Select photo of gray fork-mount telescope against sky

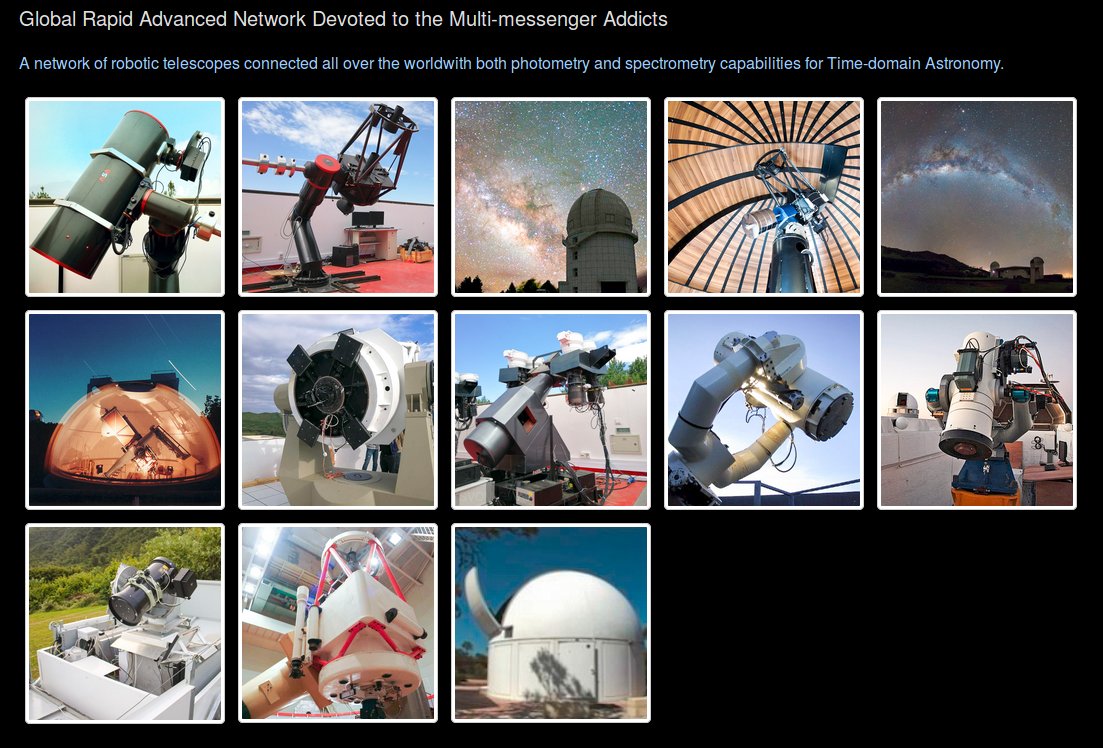[764, 410]
